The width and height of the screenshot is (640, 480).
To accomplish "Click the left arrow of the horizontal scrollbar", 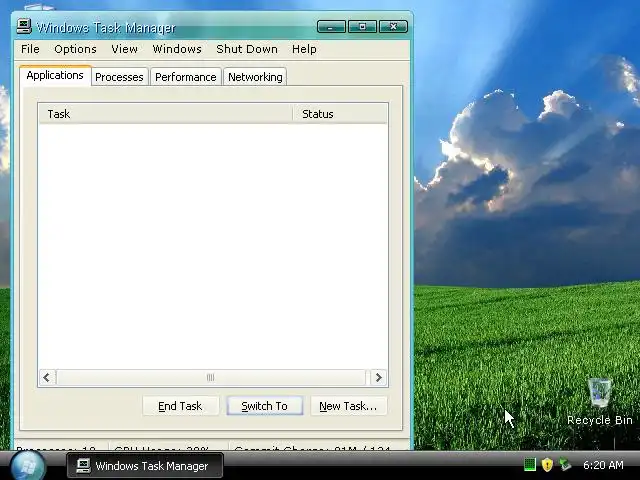I will pyautogui.click(x=47, y=378).
